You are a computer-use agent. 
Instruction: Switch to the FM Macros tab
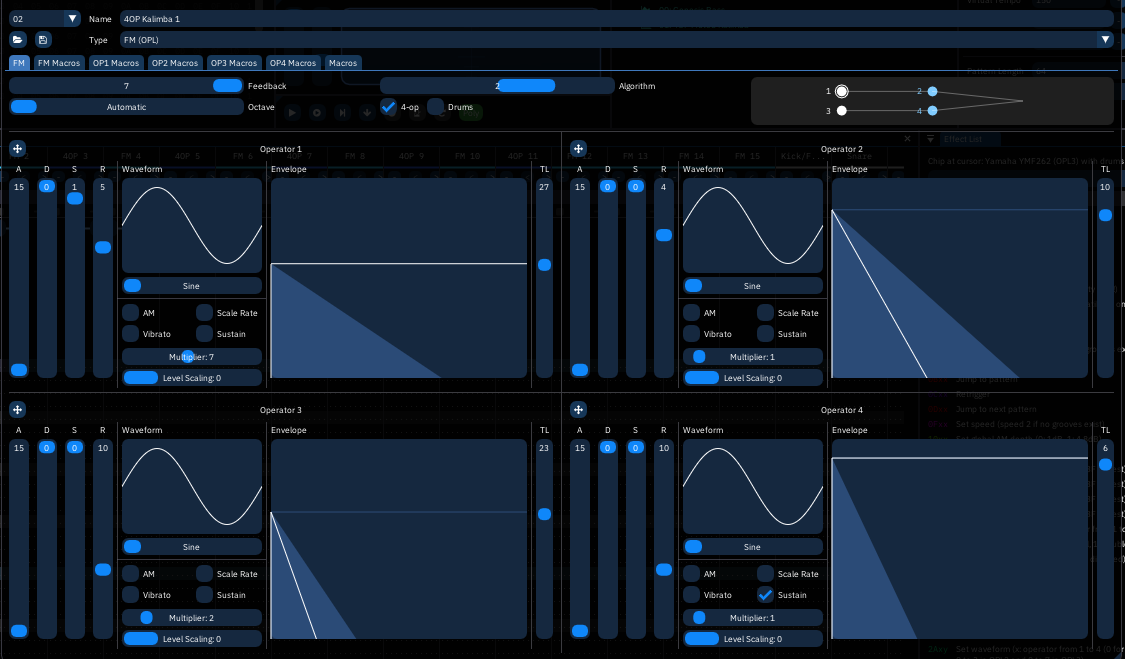(59, 63)
